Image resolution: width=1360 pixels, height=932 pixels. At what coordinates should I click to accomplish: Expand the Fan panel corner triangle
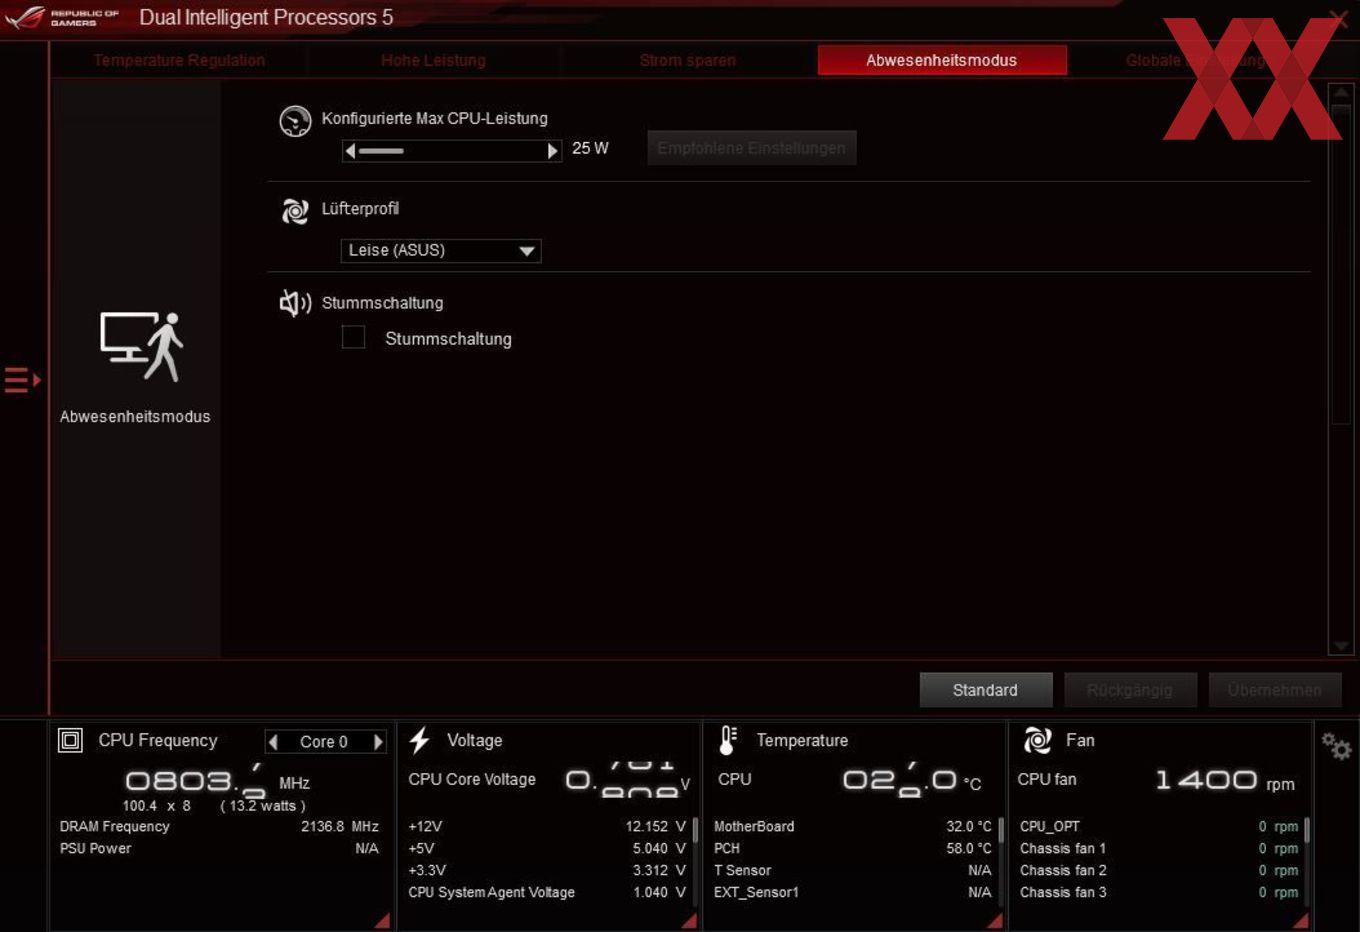[1301, 920]
